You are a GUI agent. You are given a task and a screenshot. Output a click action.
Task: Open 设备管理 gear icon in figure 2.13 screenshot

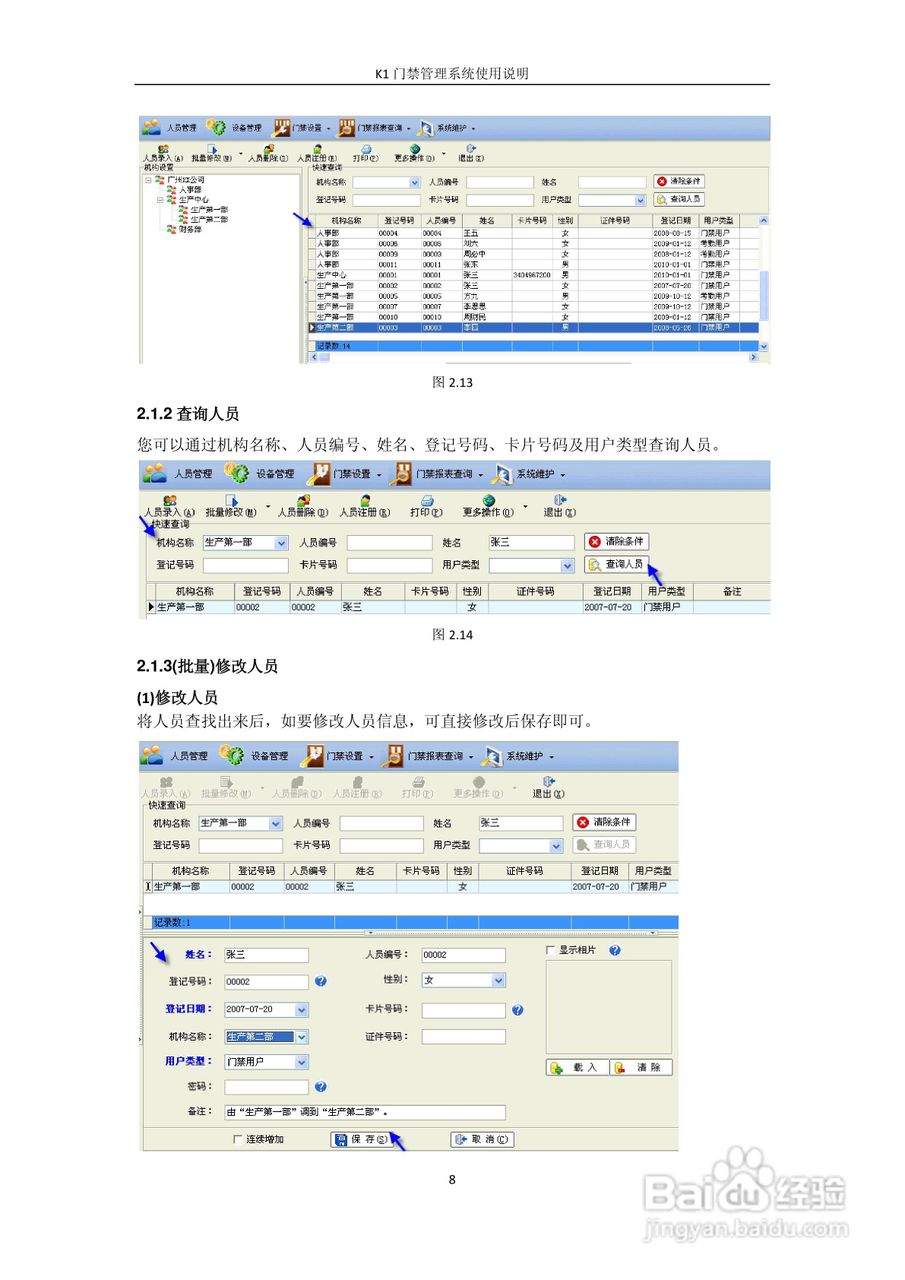coord(216,127)
